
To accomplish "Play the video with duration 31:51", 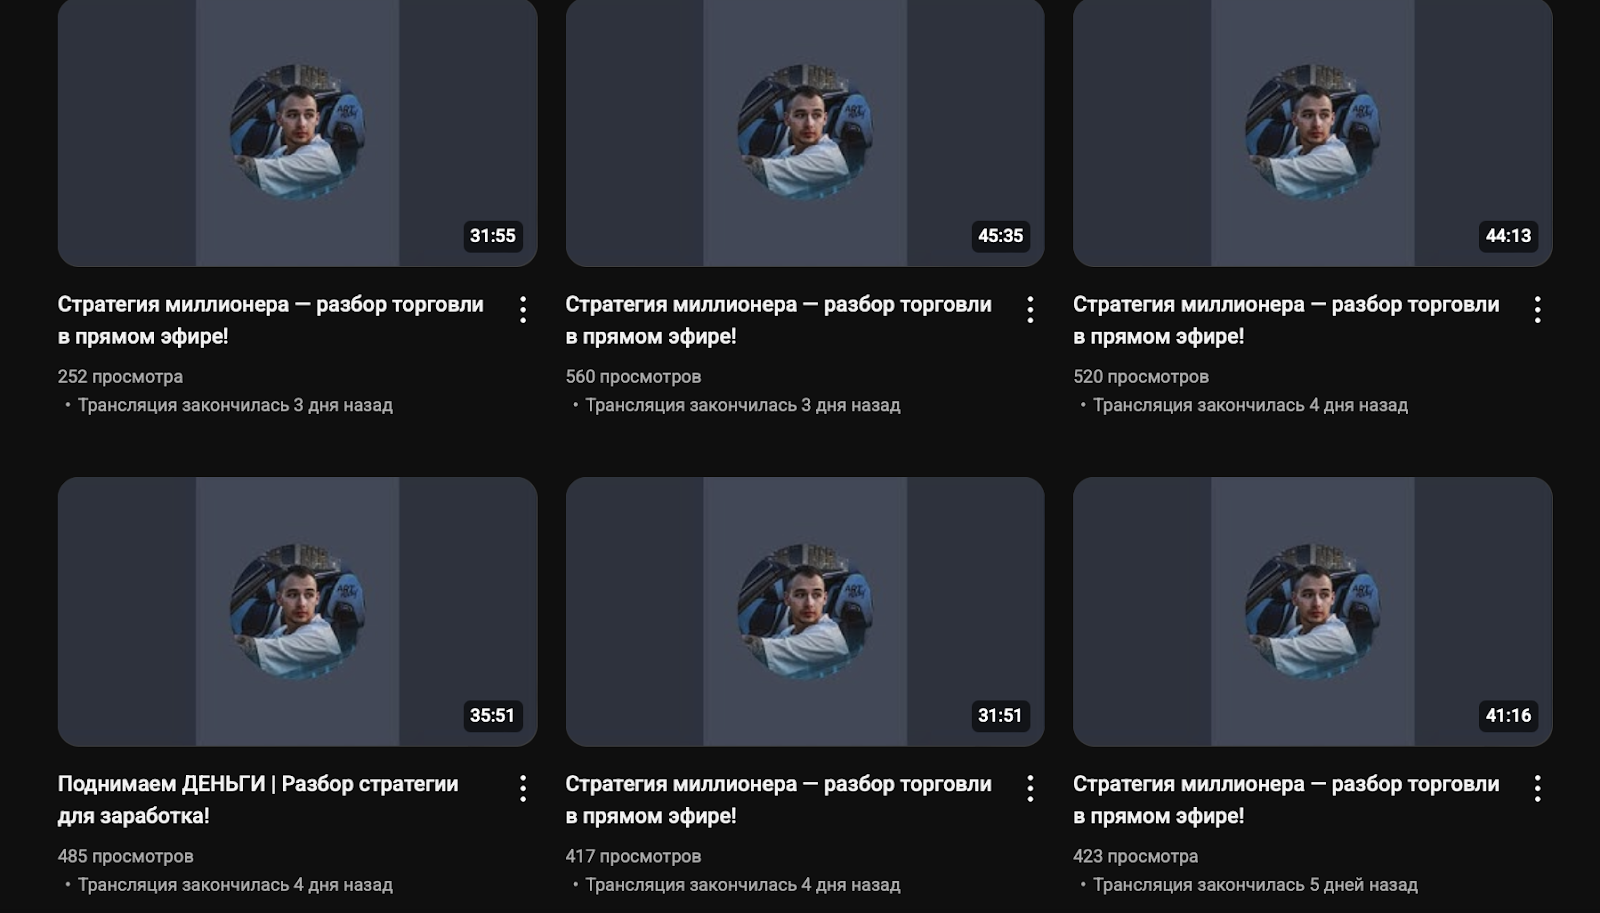I will point(805,611).
